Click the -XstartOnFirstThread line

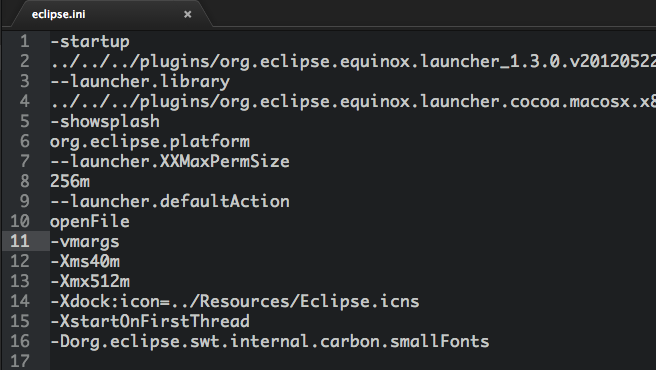[150, 321]
